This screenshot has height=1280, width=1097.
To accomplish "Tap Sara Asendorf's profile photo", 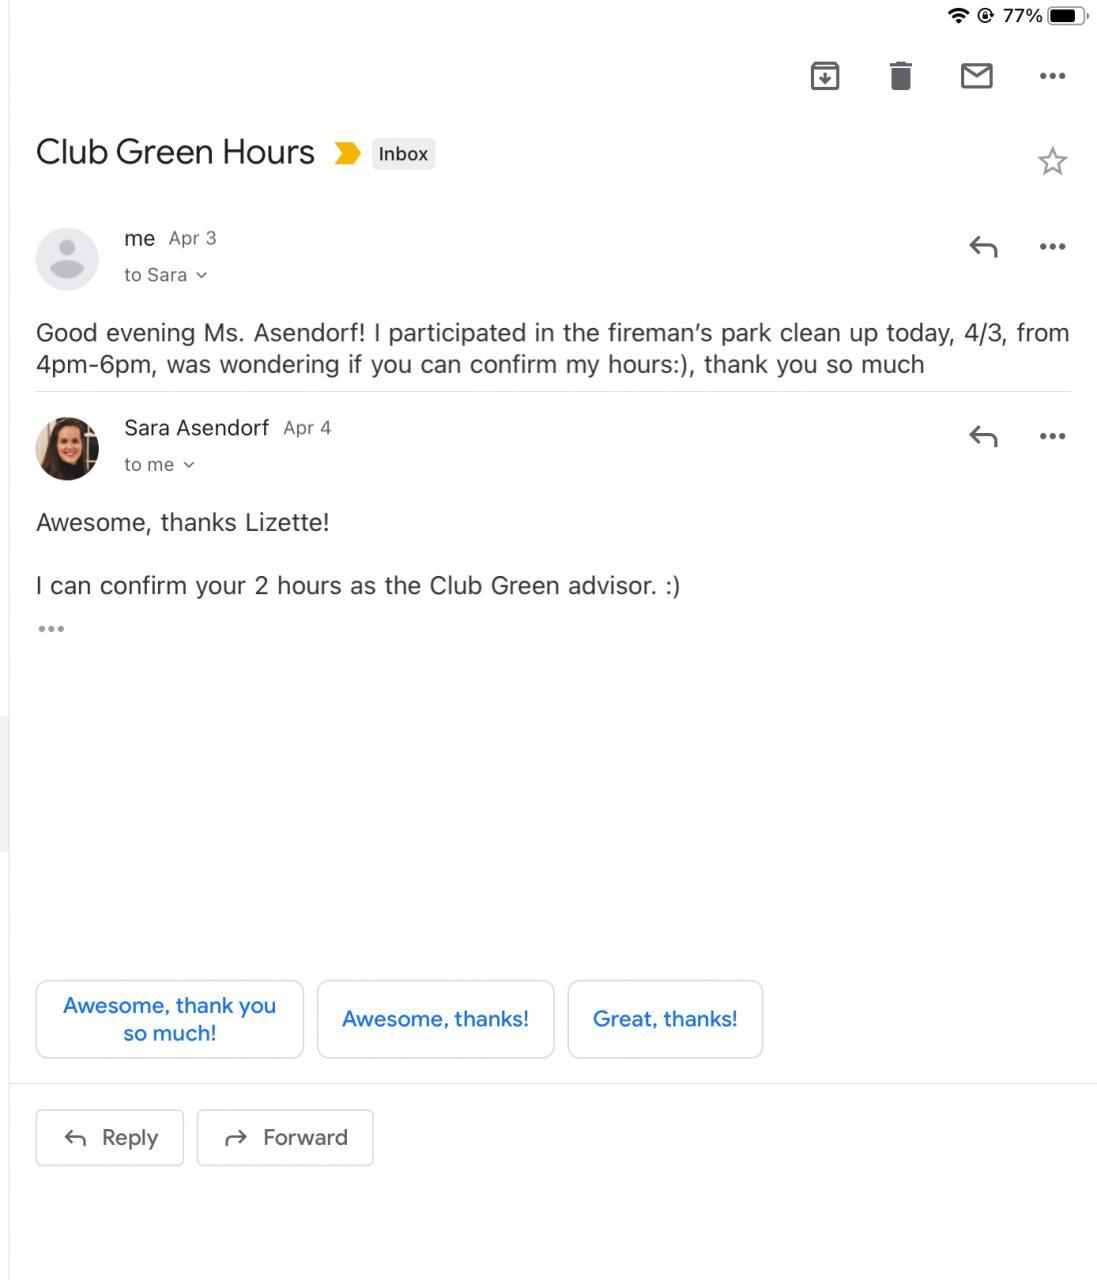I will 67,449.
